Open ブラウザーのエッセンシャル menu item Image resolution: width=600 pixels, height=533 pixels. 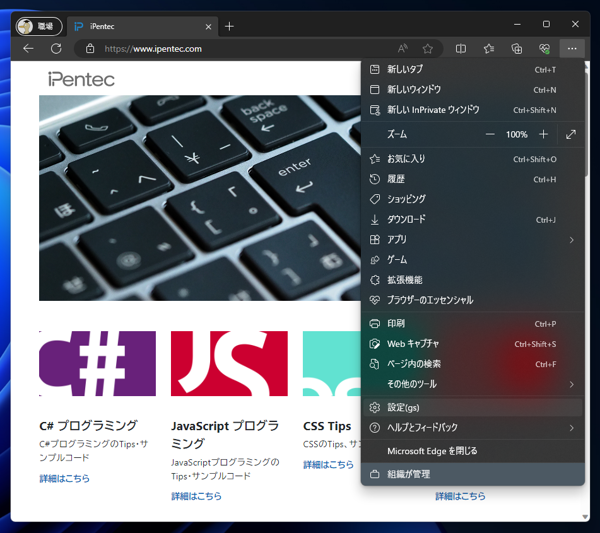(x=473, y=300)
